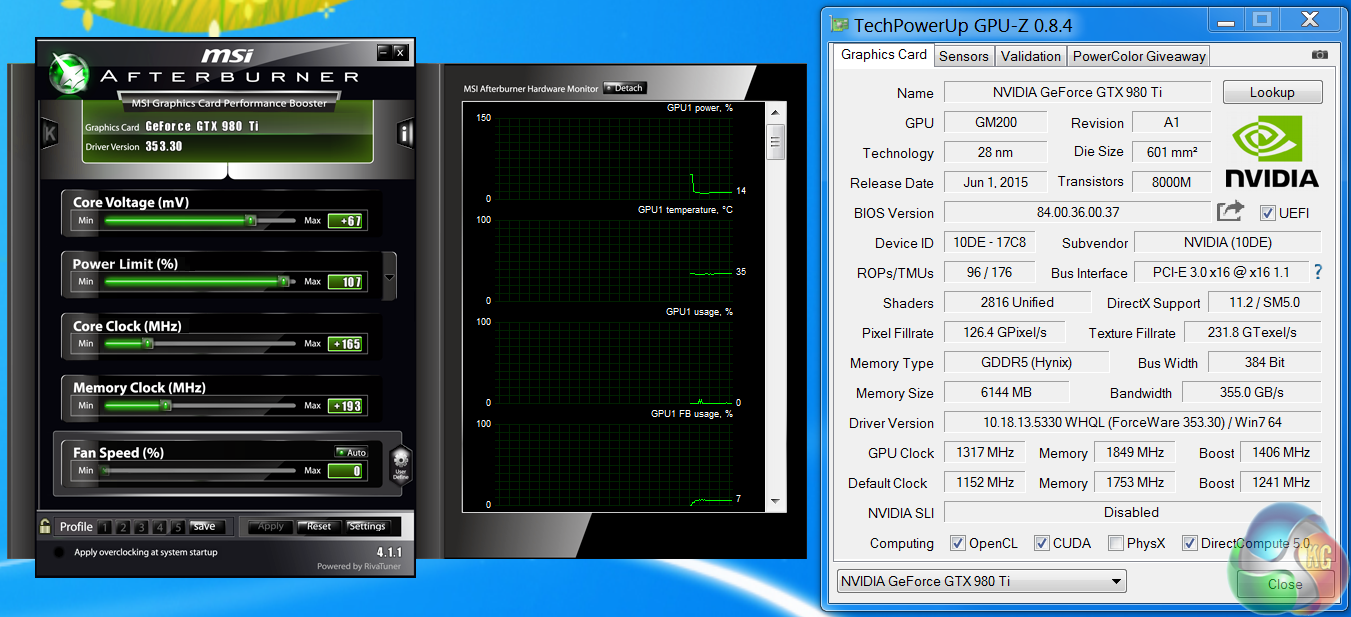Image resolution: width=1351 pixels, height=617 pixels.
Task: Click the Bandwidth 355.0 GB/s value
Action: [1251, 392]
